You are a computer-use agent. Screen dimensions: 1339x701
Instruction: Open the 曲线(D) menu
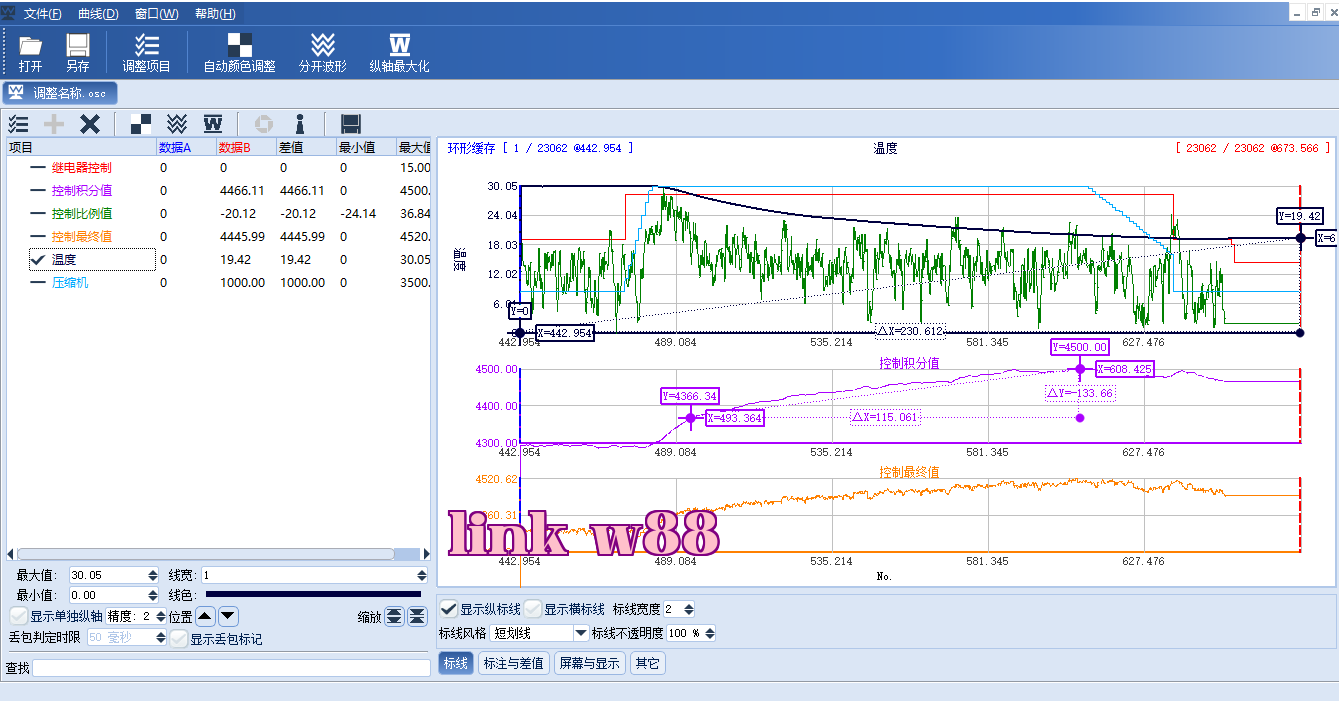point(98,14)
